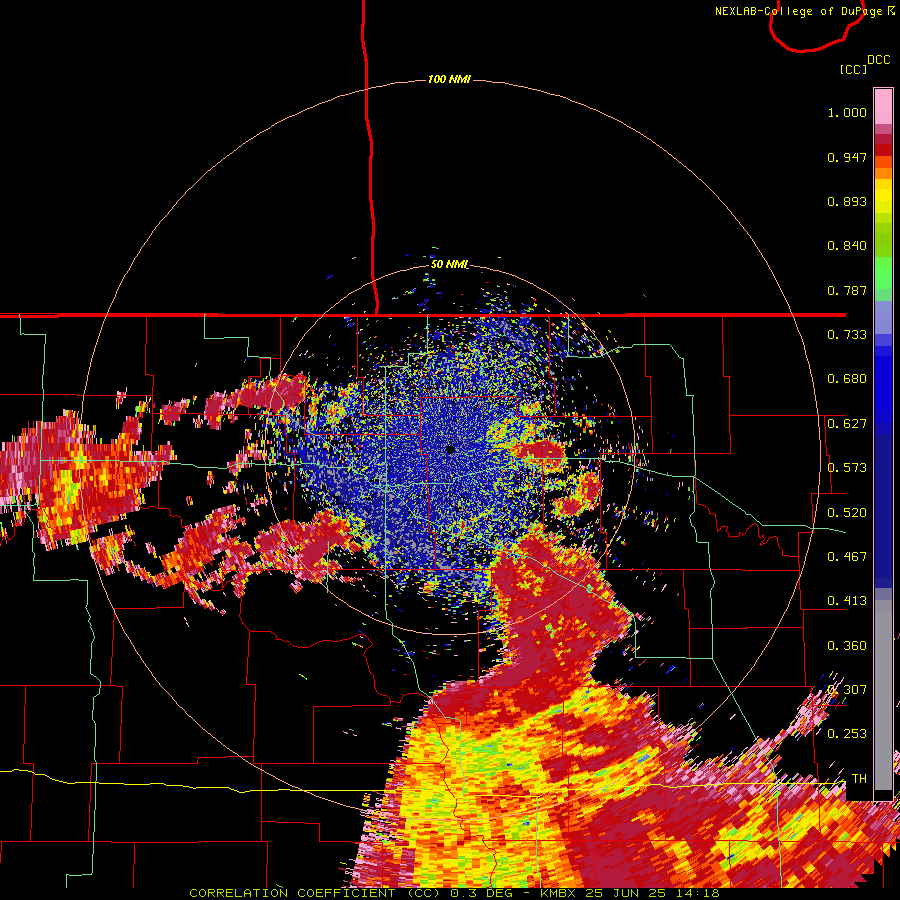
Task: Click the 0.840 legend value
Action: (x=847, y=246)
